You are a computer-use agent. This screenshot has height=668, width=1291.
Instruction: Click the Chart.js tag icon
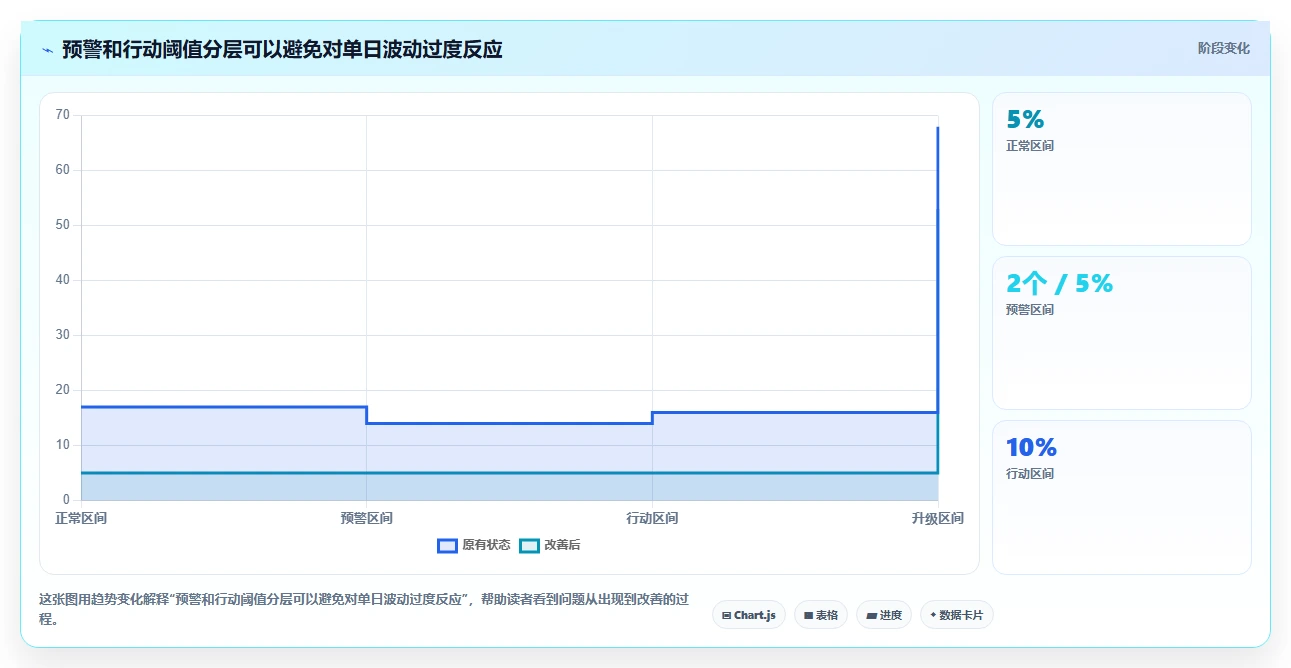[x=726, y=615]
